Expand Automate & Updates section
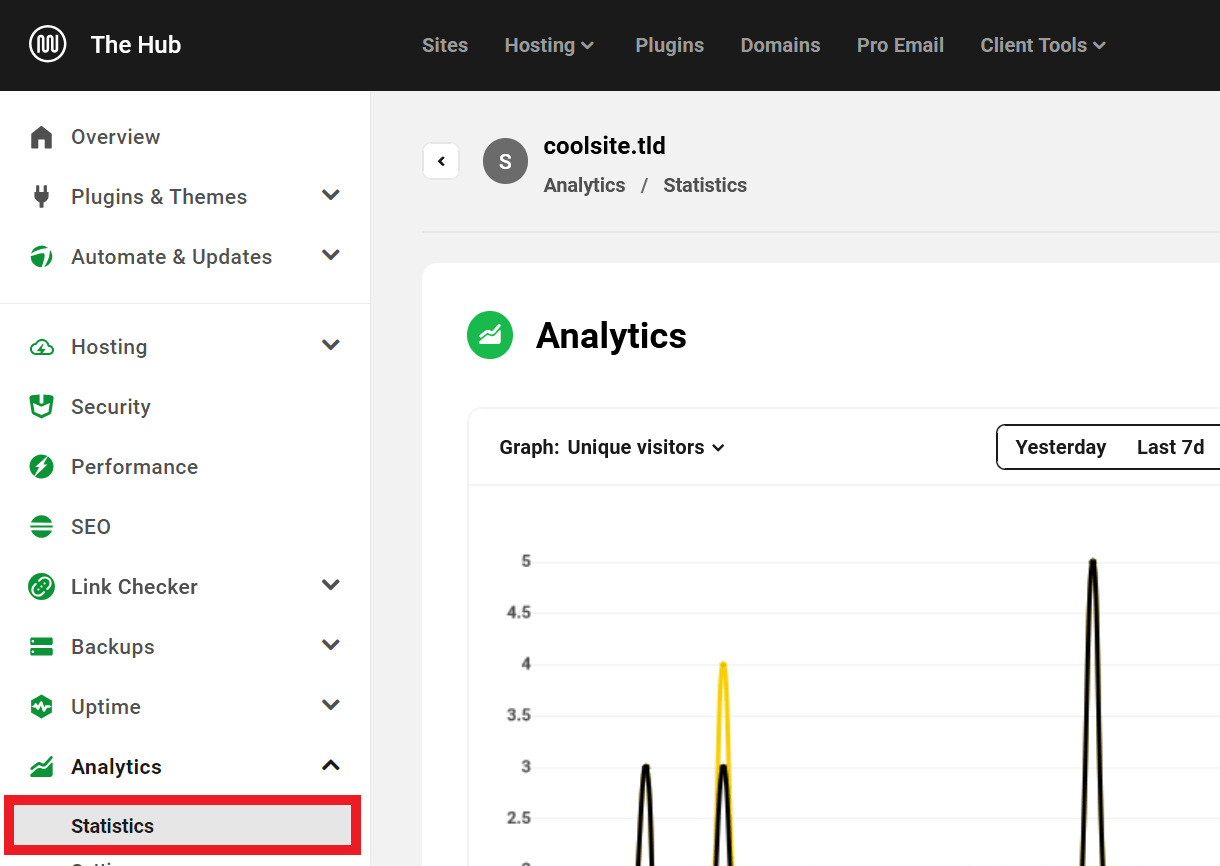1220x866 pixels. point(331,256)
